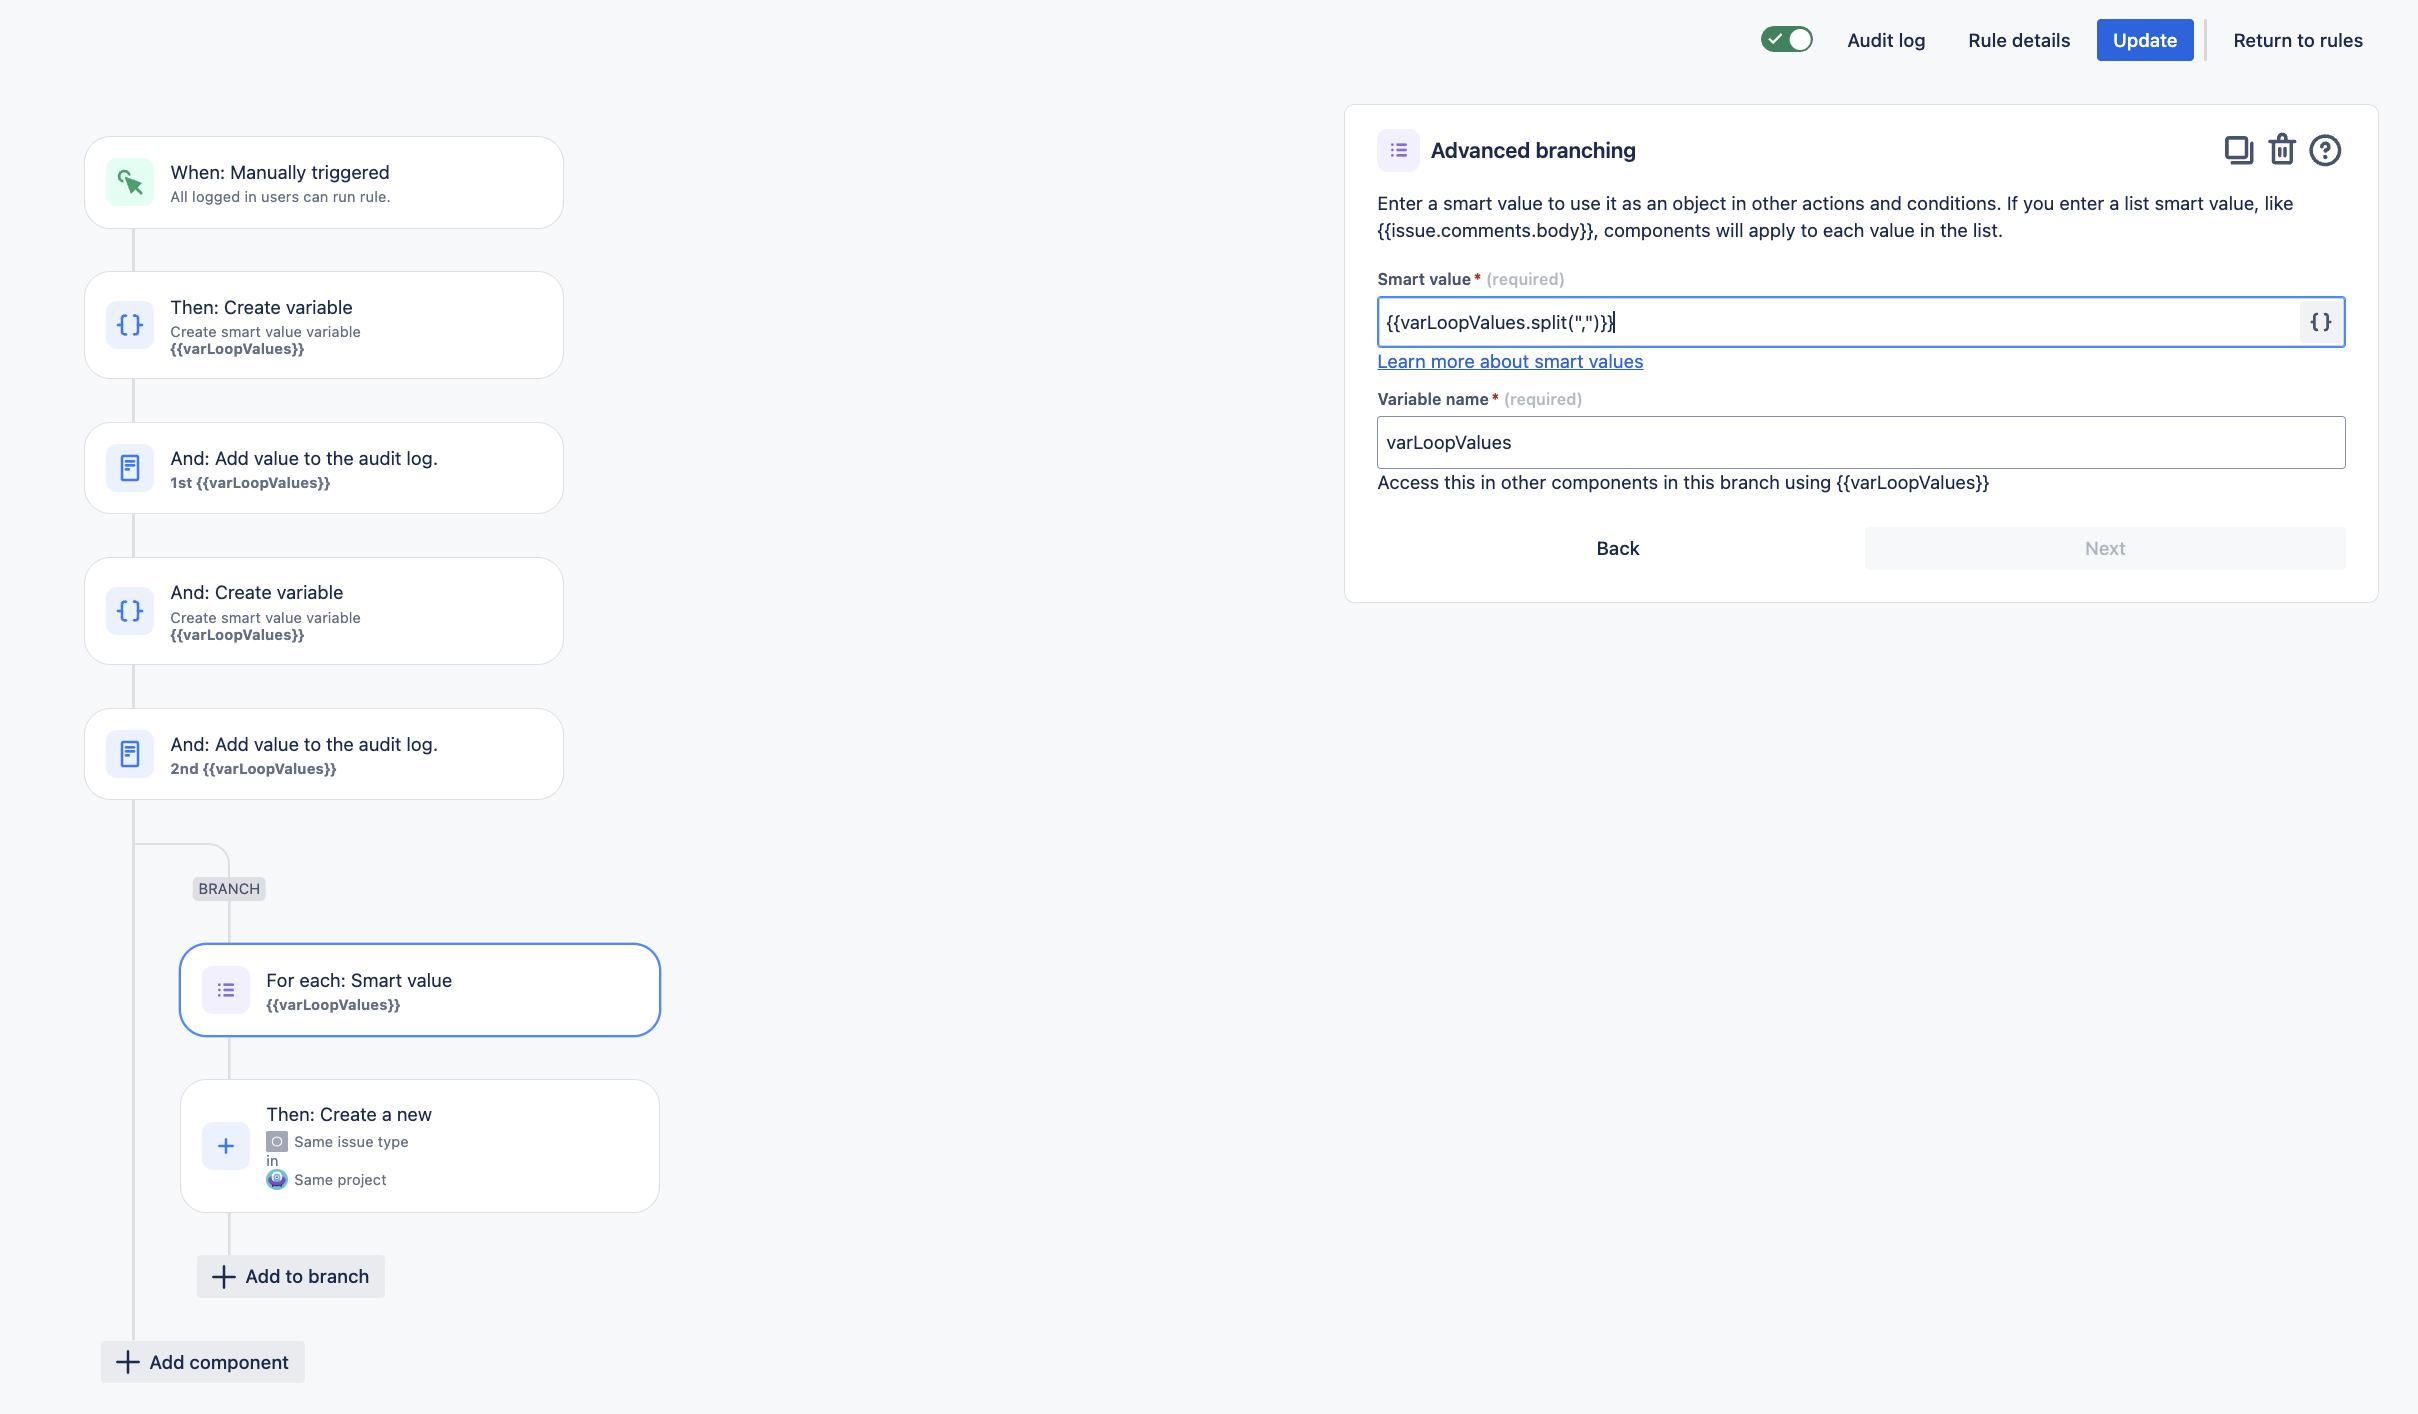Viewport: 2418px width, 1414px height.
Task: Click the duplicate component icon
Action: click(x=2238, y=150)
